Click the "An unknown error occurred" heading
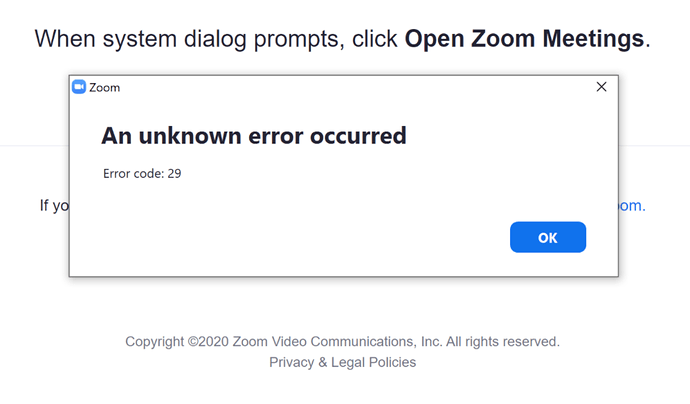Image resolution: width=690 pixels, height=404 pixels. pyautogui.click(x=253, y=136)
